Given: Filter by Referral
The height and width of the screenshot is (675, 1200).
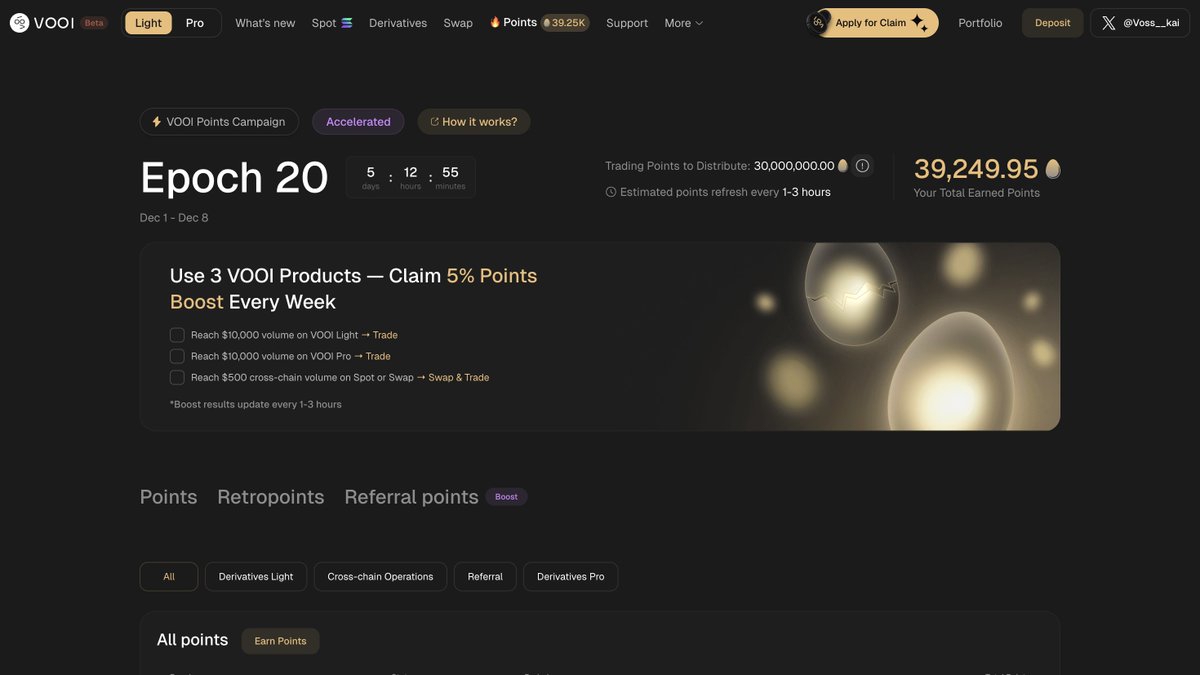Looking at the screenshot, I should pyautogui.click(x=485, y=577).
